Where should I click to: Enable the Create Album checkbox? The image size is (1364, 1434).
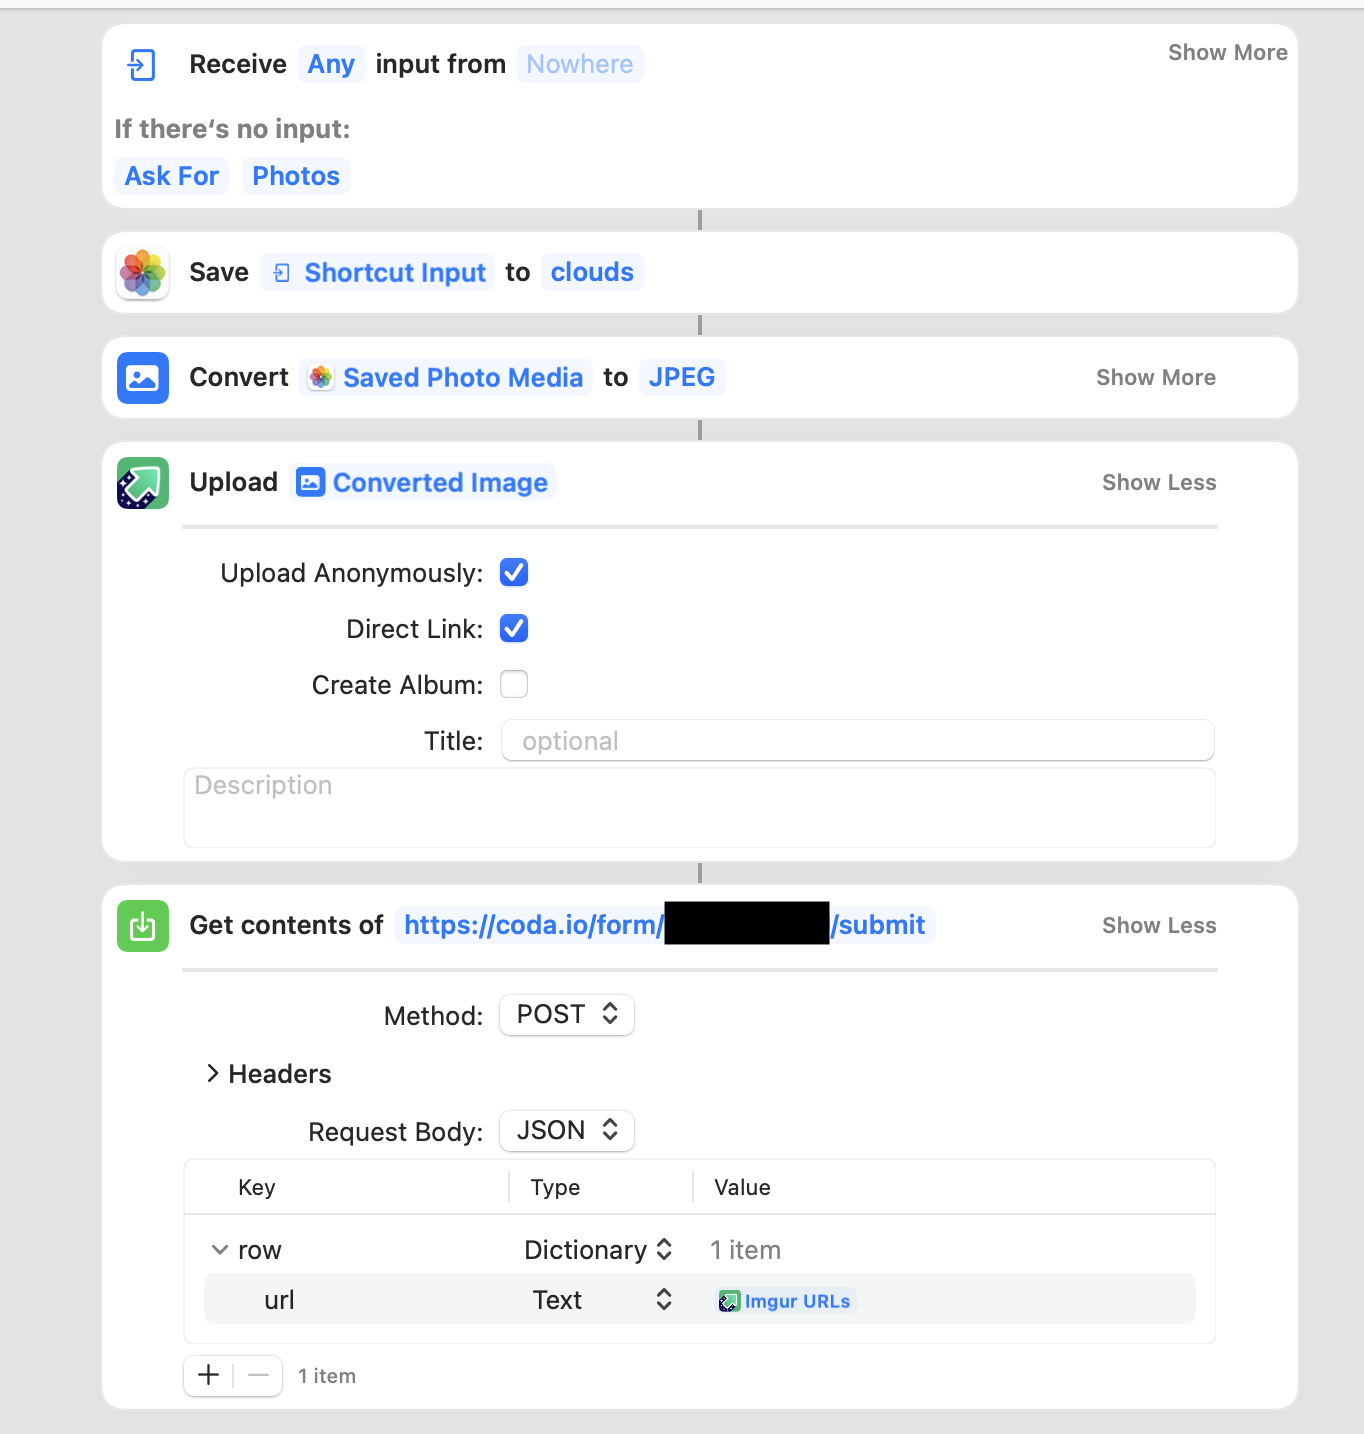[x=514, y=685]
